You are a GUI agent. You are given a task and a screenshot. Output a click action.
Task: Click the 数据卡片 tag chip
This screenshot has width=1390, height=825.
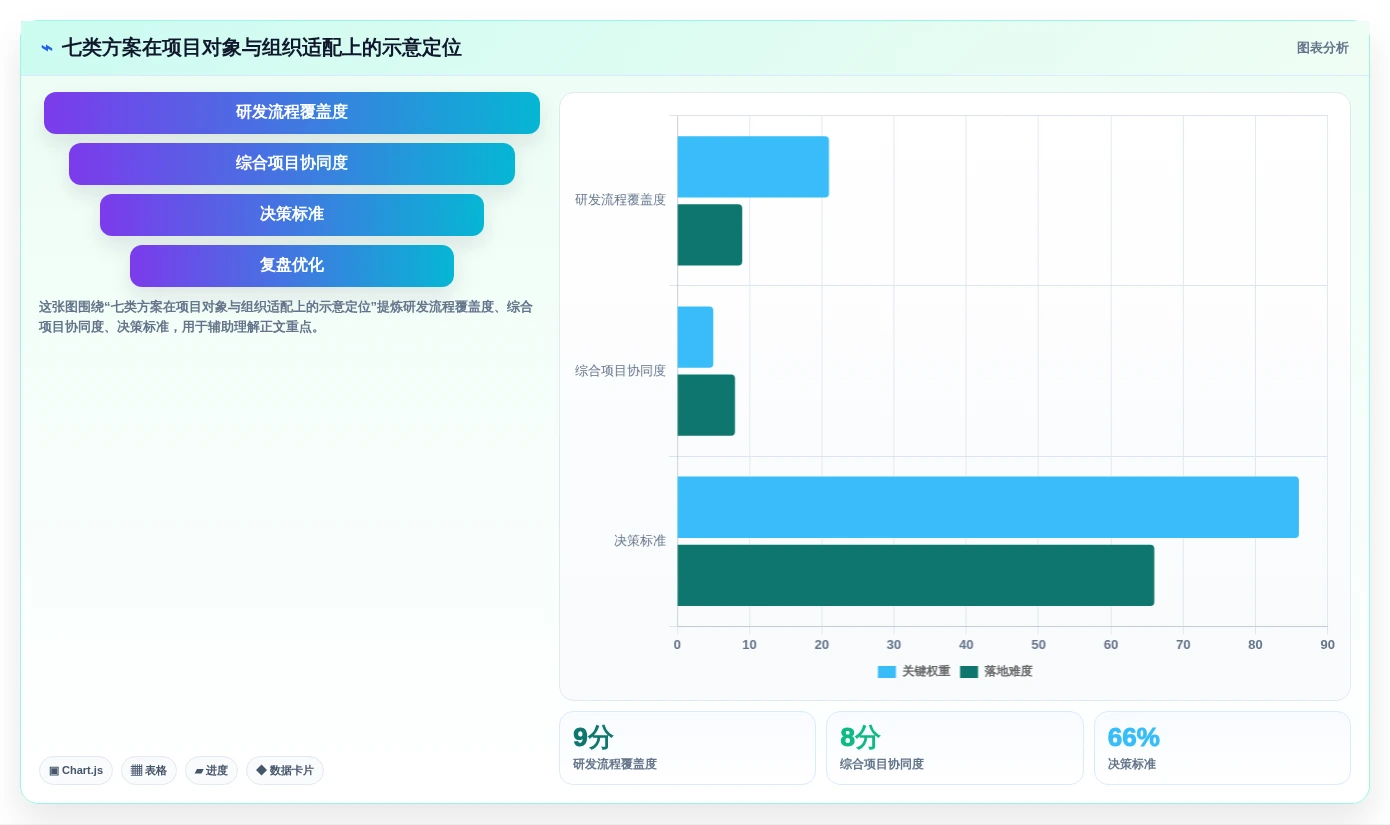[x=285, y=771]
